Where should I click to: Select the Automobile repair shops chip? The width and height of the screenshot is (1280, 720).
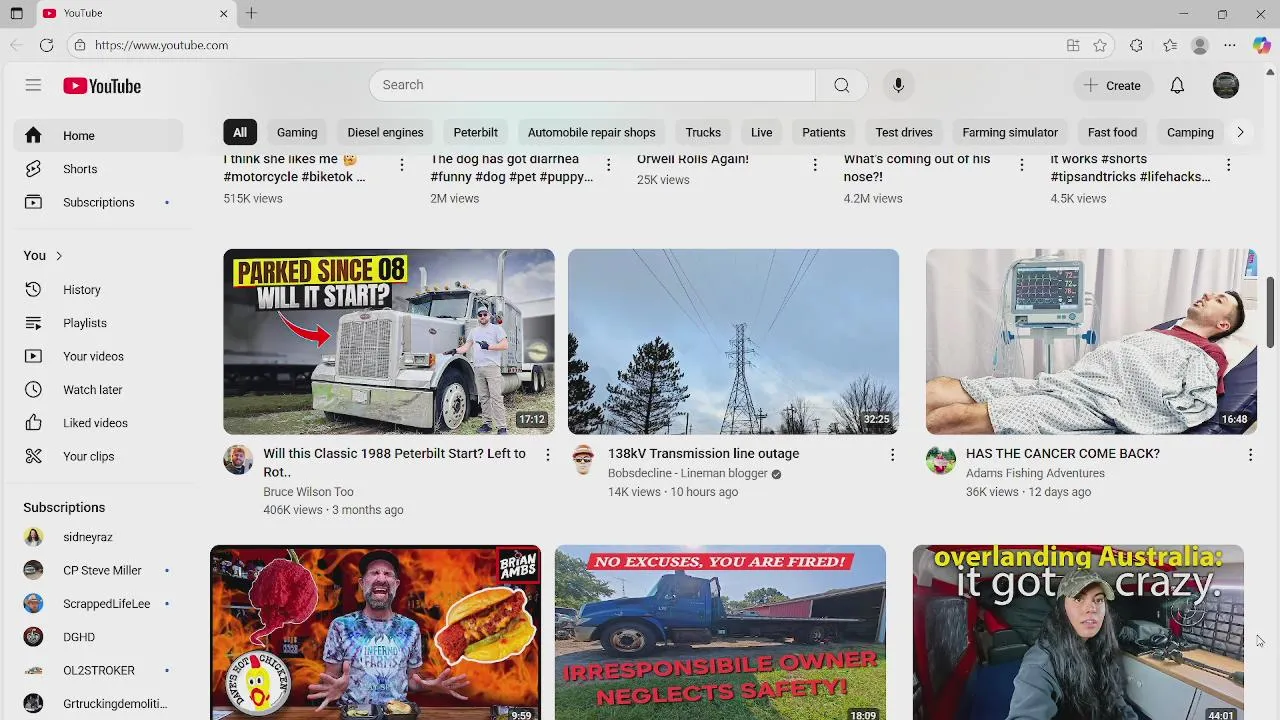pos(591,132)
